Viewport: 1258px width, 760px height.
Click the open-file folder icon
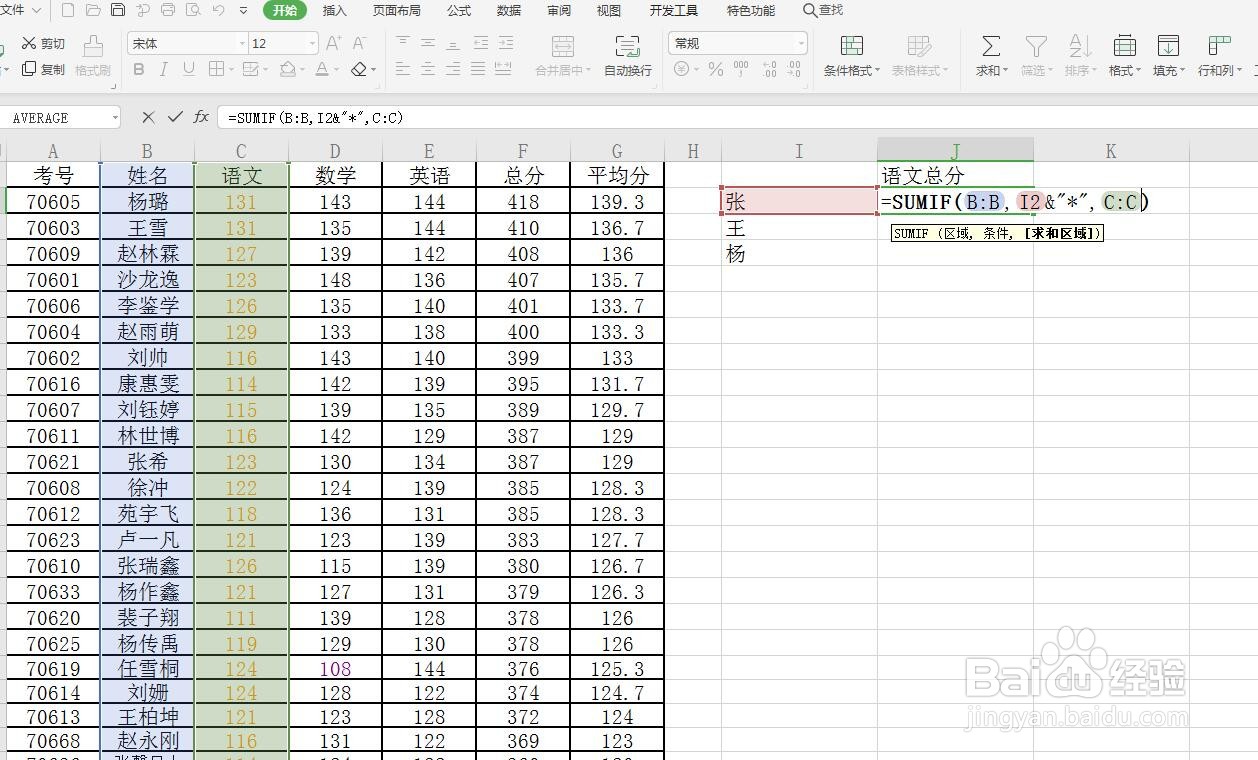tap(93, 10)
